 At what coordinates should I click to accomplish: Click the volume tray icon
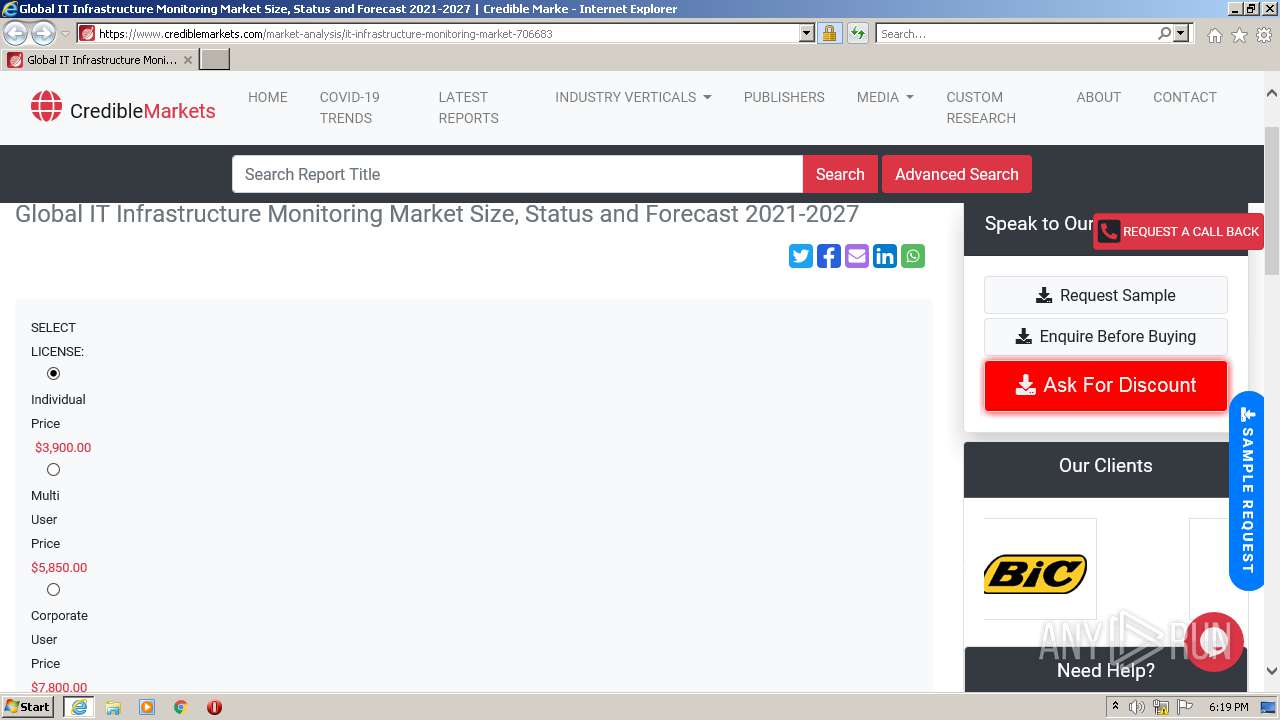(1137, 707)
